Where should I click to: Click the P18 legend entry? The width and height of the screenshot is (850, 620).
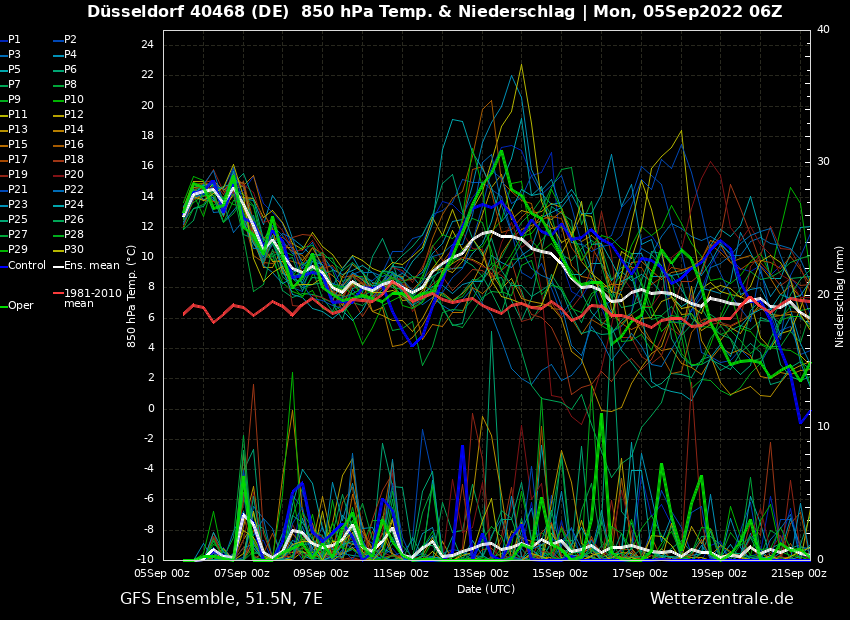74,160
